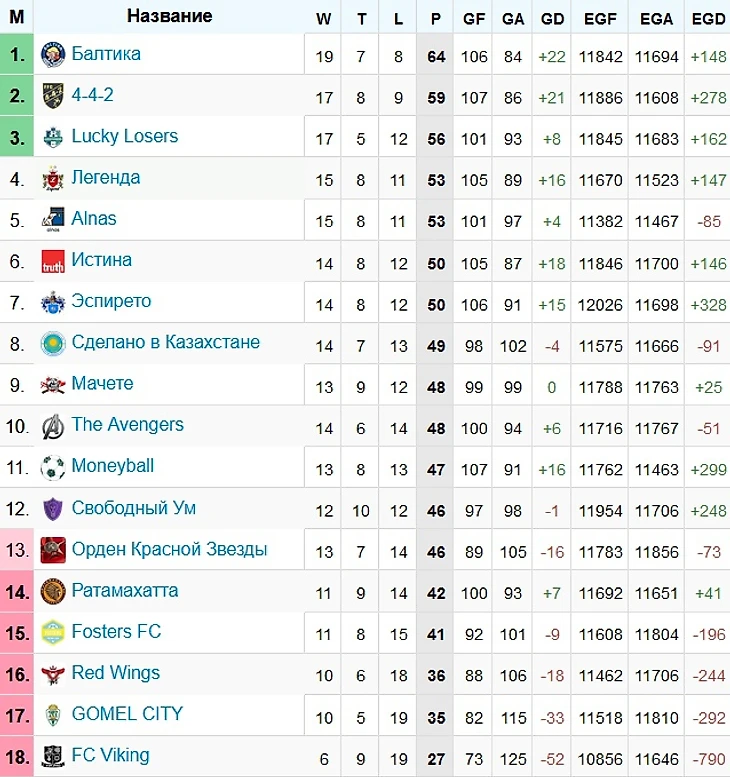The height and width of the screenshot is (777, 730).
Task: Click the Lucky Losers team logo
Action: click(52, 138)
